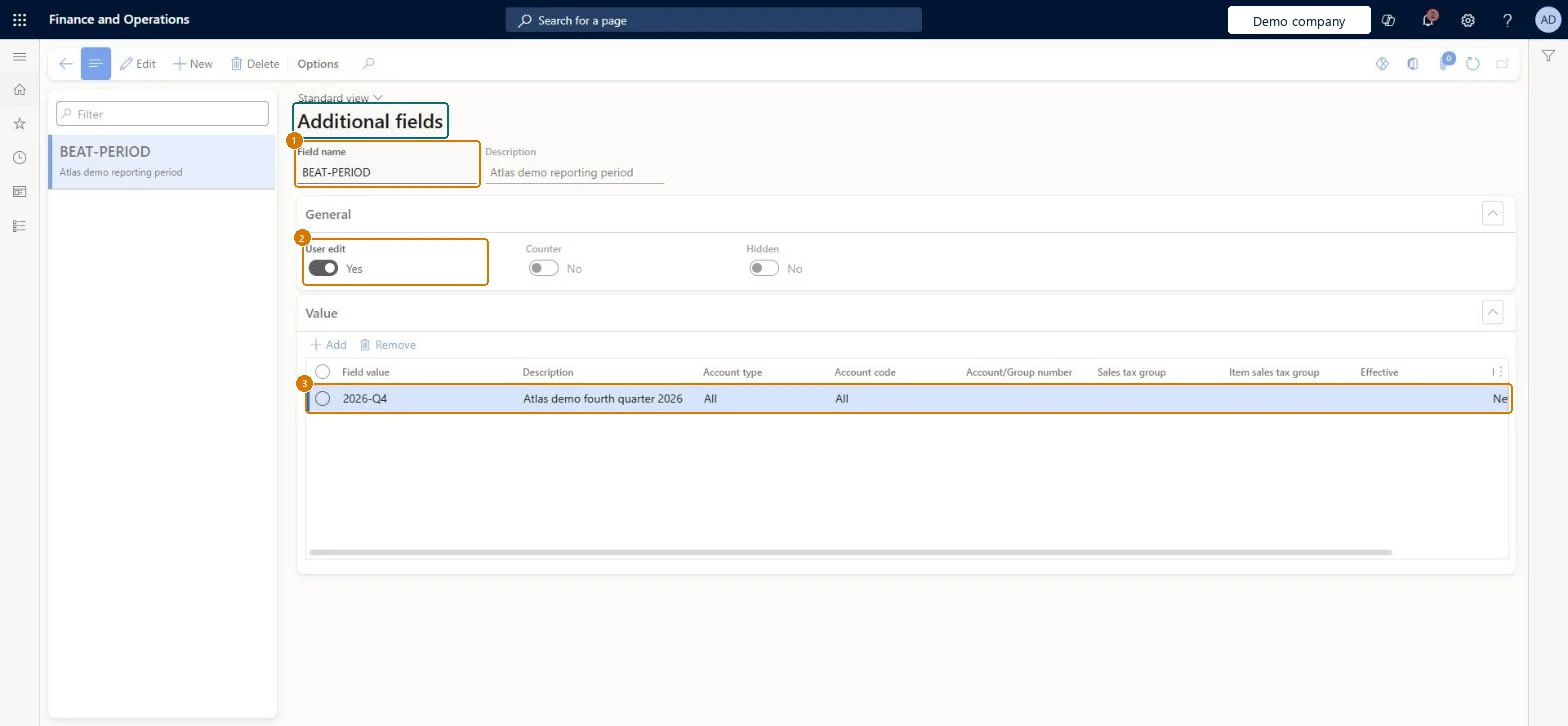The width and height of the screenshot is (1568, 726).
Task: Select the 2026-Q4 row radio button
Action: [x=322, y=399]
